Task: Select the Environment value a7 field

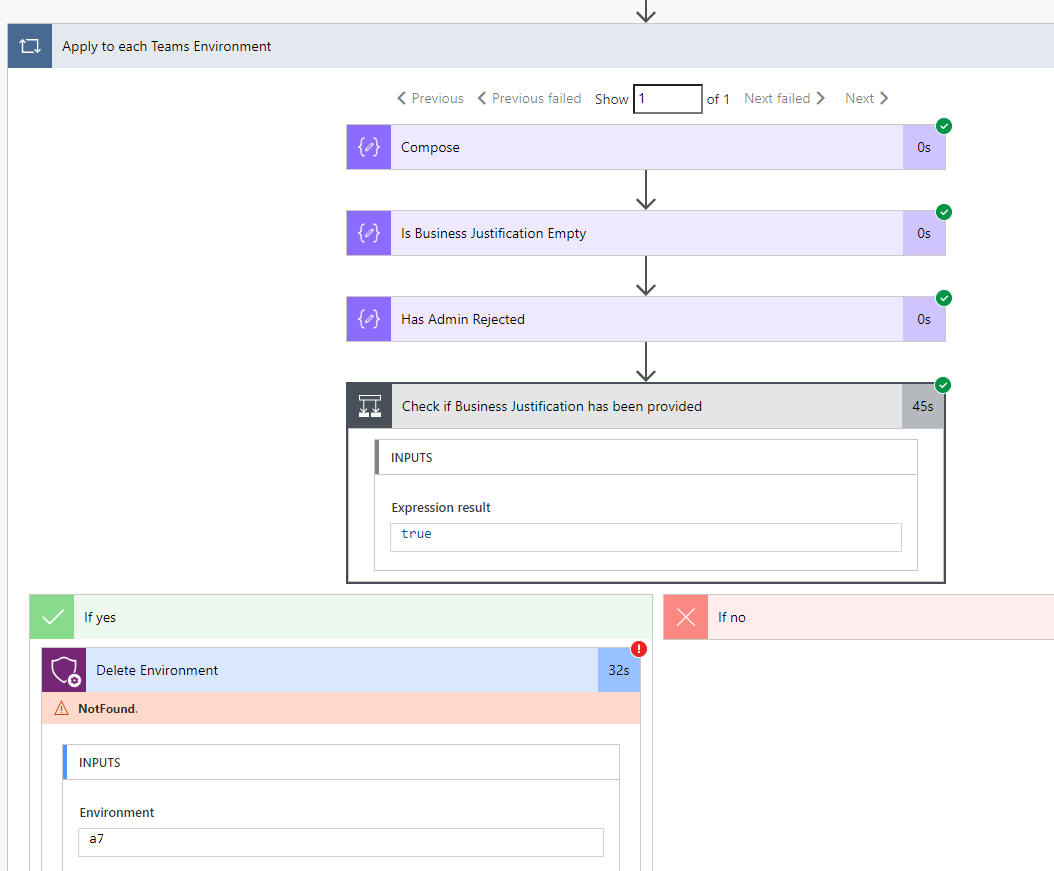Action: (340, 842)
